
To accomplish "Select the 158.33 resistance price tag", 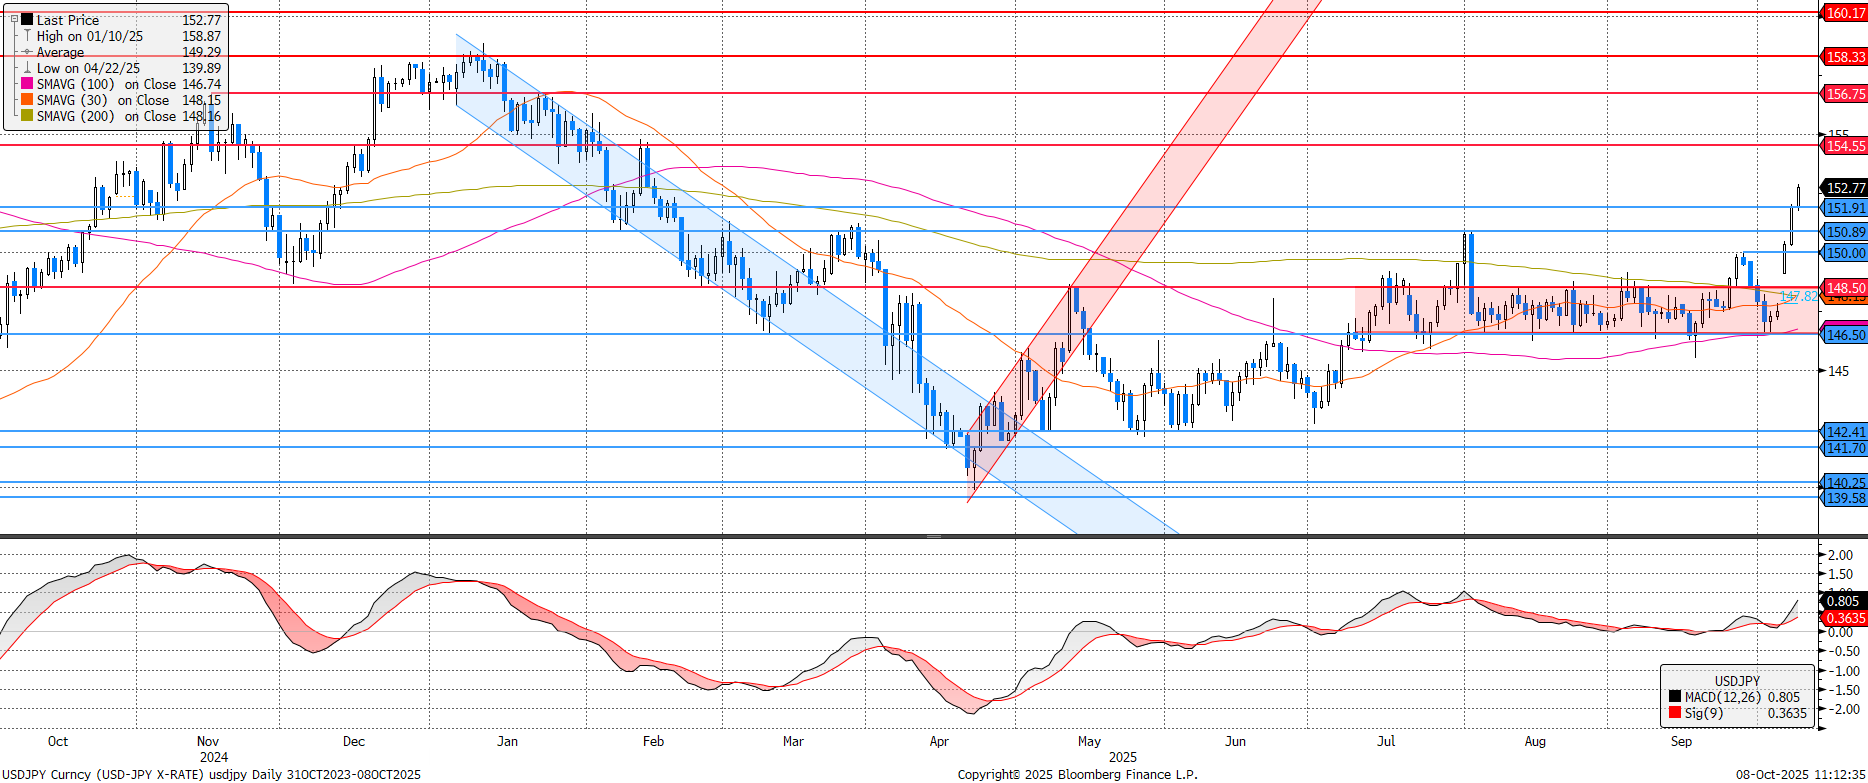I will point(1845,57).
